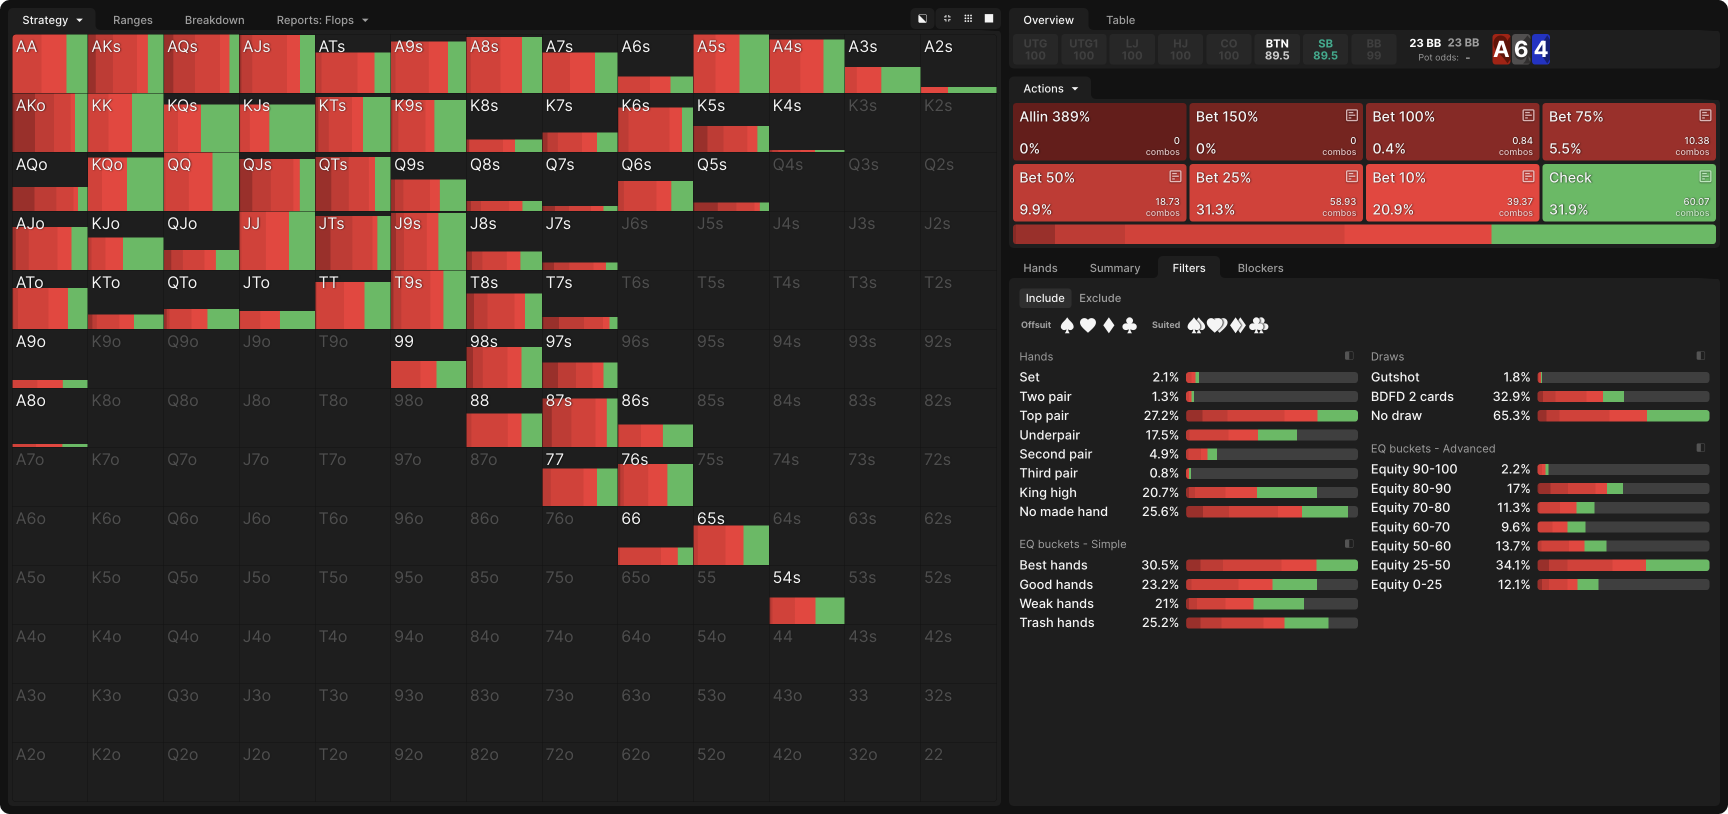Switch to the Blockers tab
This screenshot has width=1728, height=814.
coord(1260,268)
